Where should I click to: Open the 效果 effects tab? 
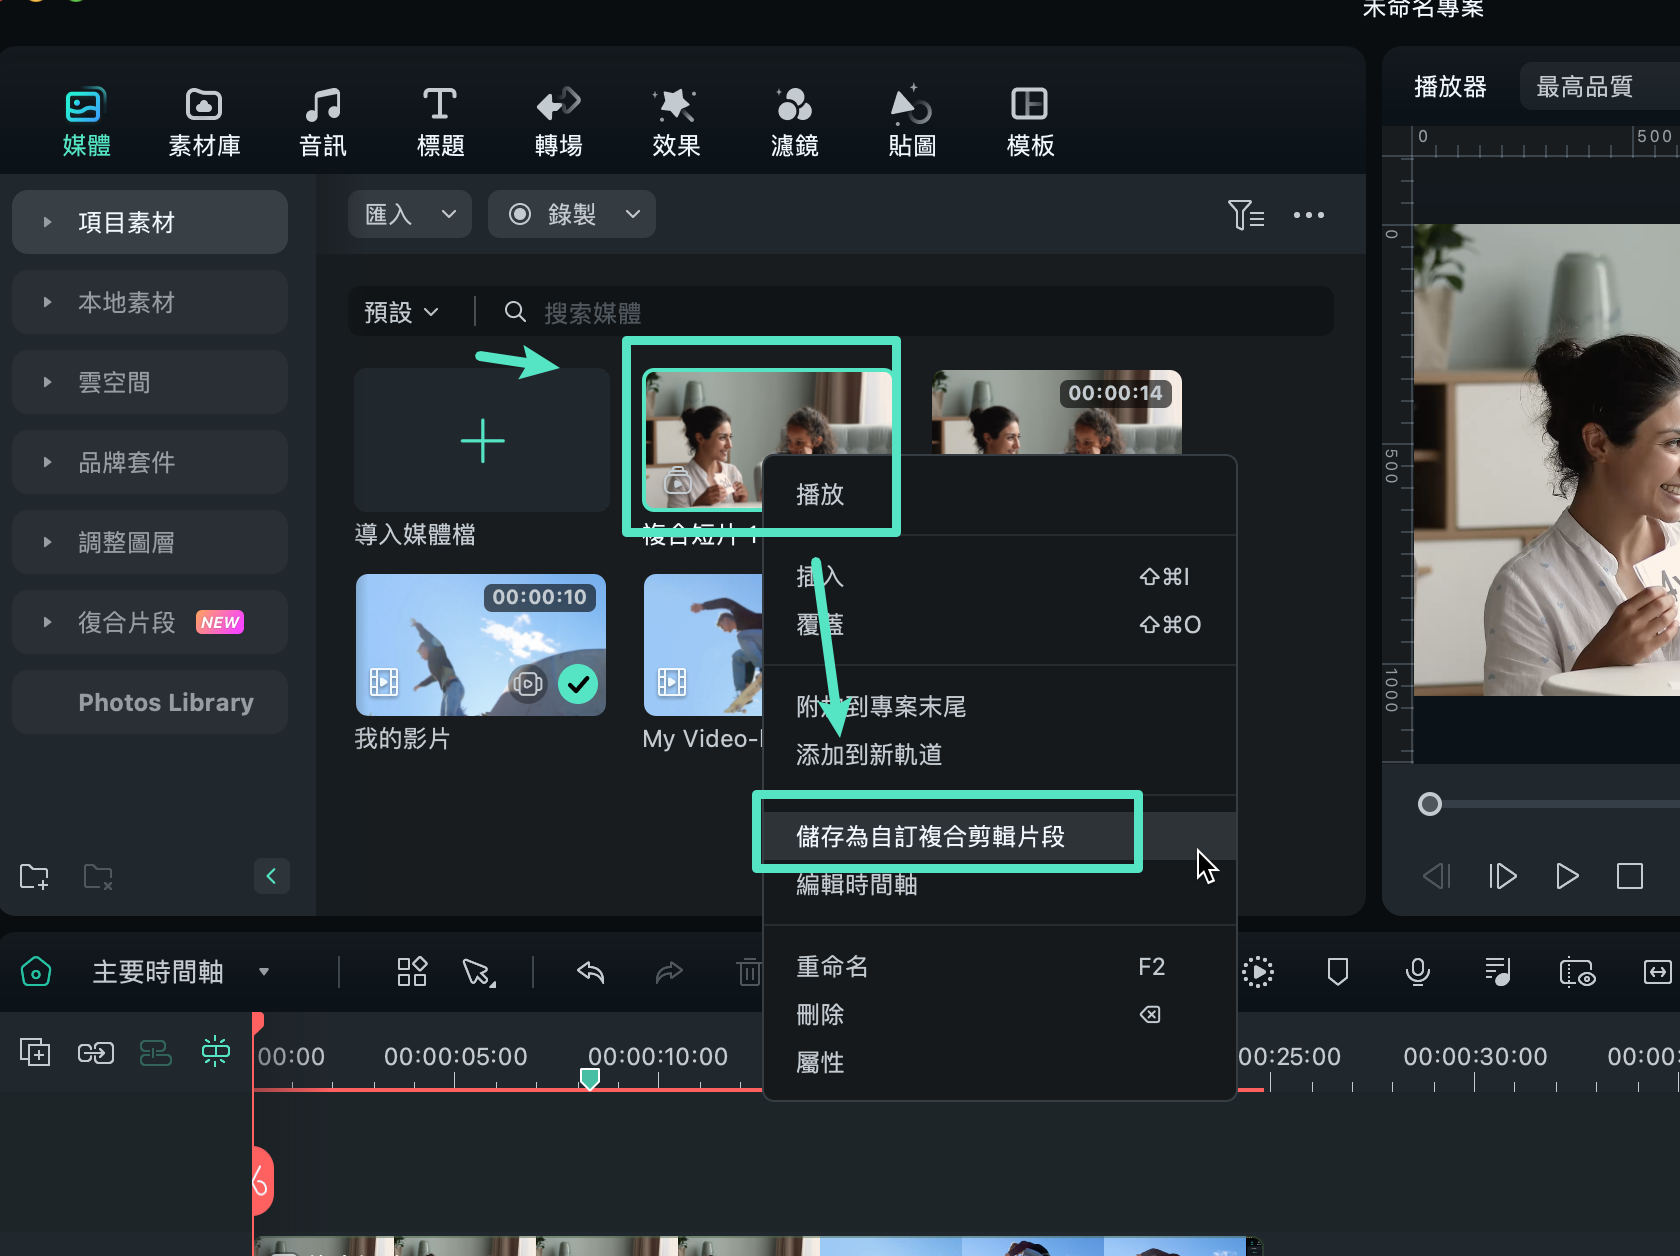click(x=676, y=122)
